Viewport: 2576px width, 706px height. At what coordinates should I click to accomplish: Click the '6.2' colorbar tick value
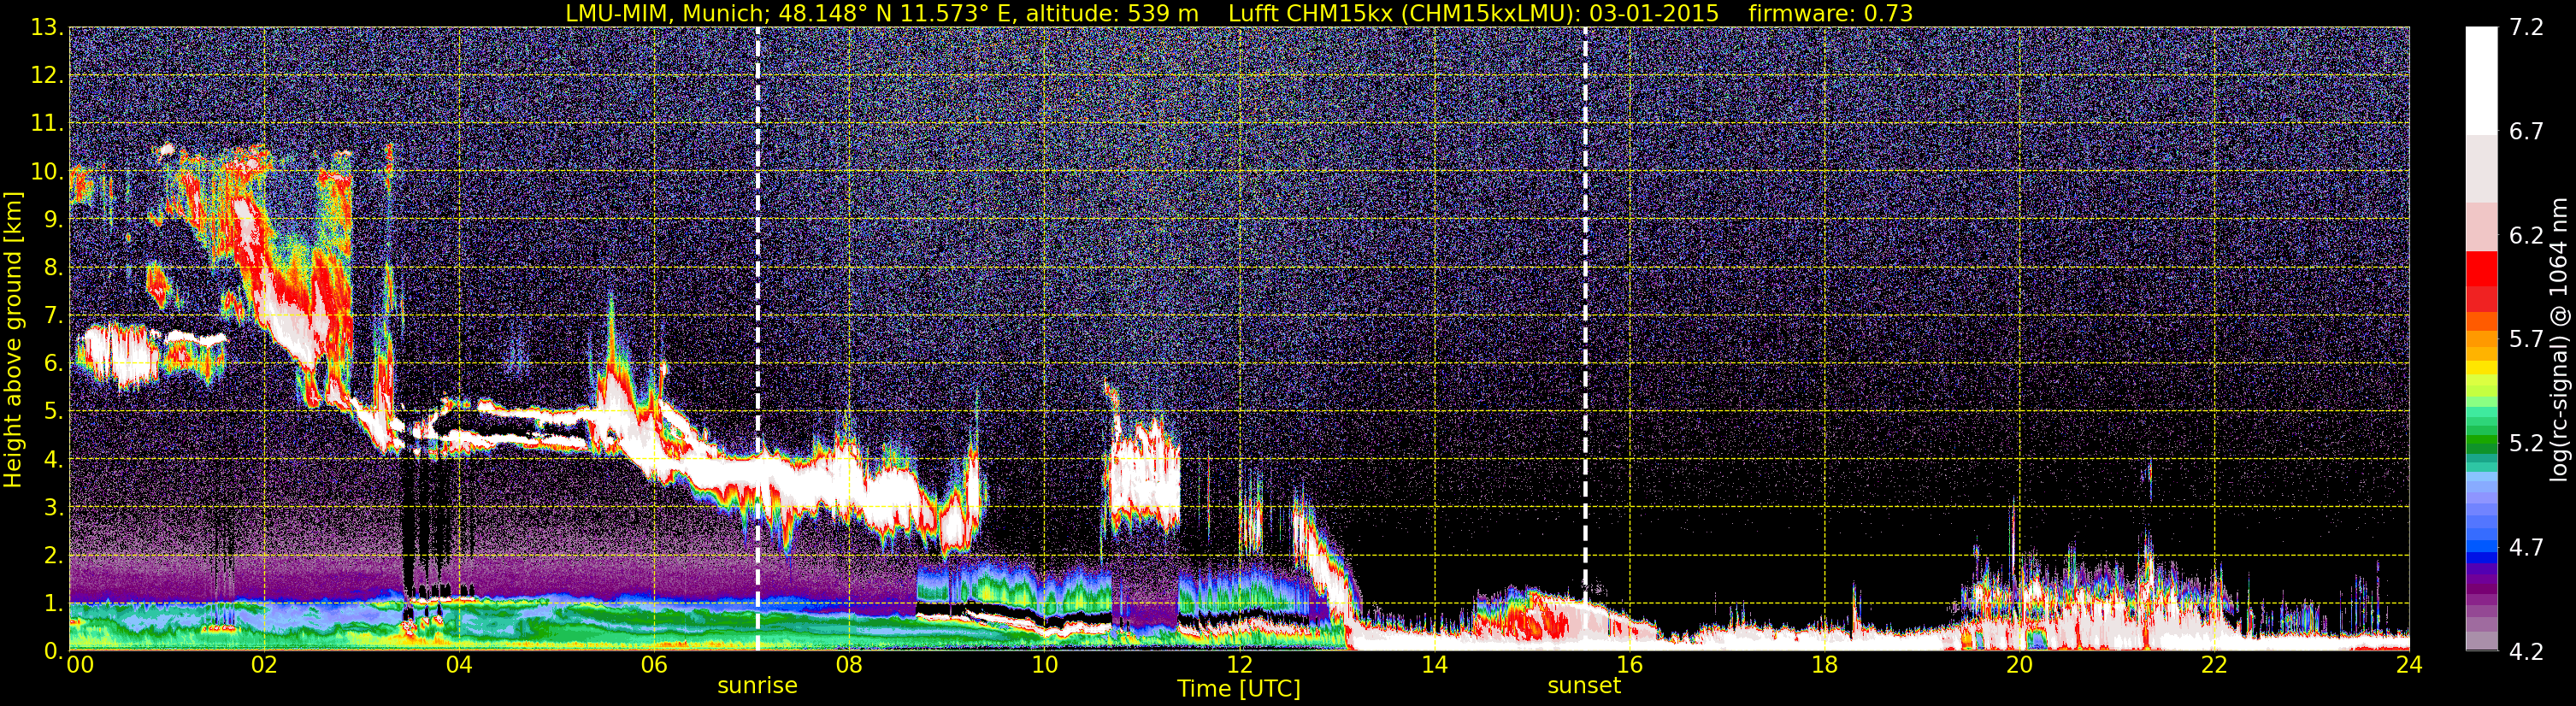pyautogui.click(x=2526, y=236)
